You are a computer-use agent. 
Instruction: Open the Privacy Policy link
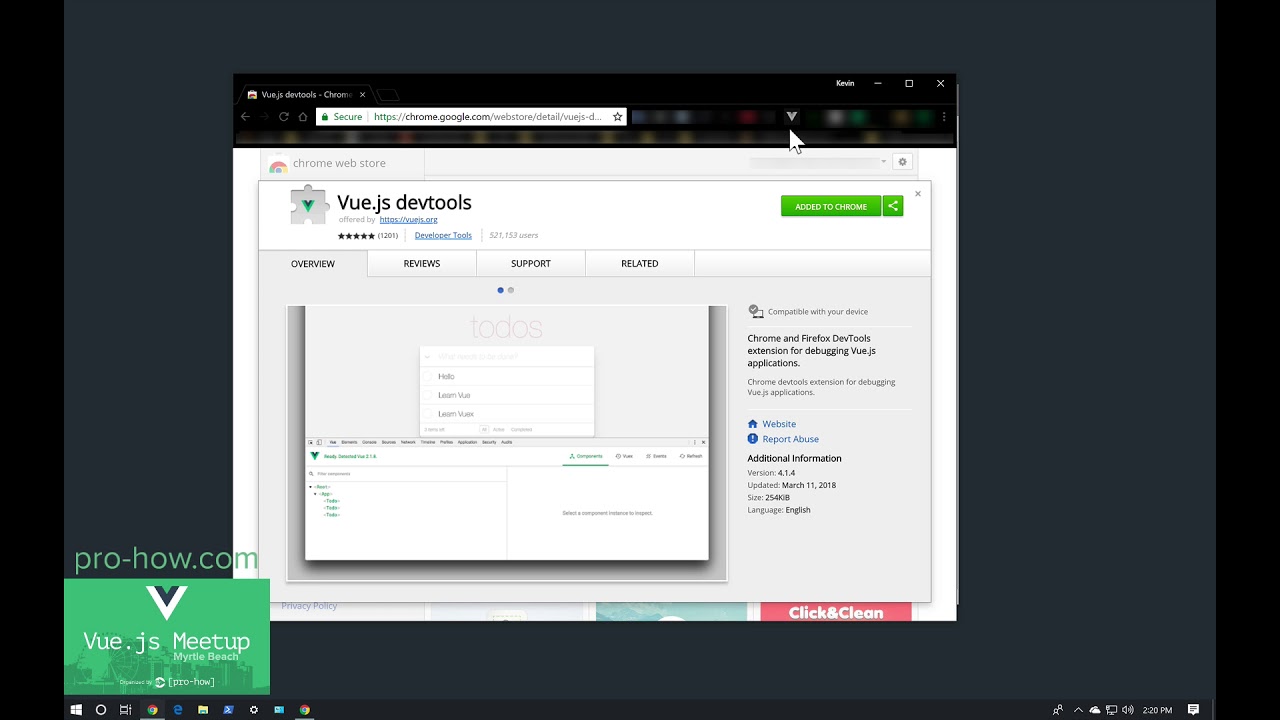coord(309,606)
